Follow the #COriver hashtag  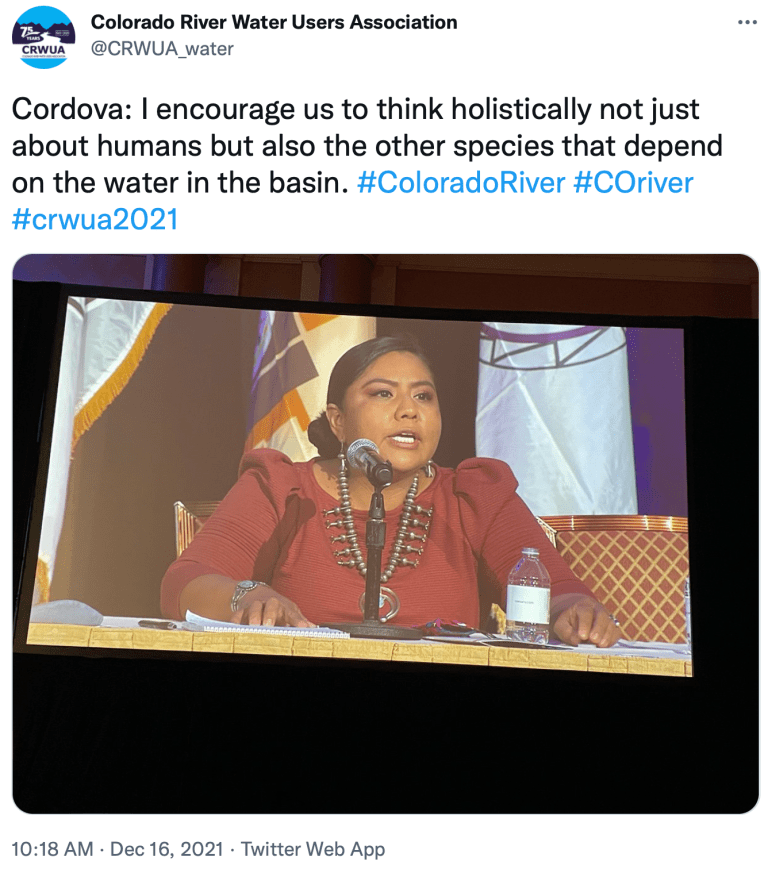[x=633, y=183]
